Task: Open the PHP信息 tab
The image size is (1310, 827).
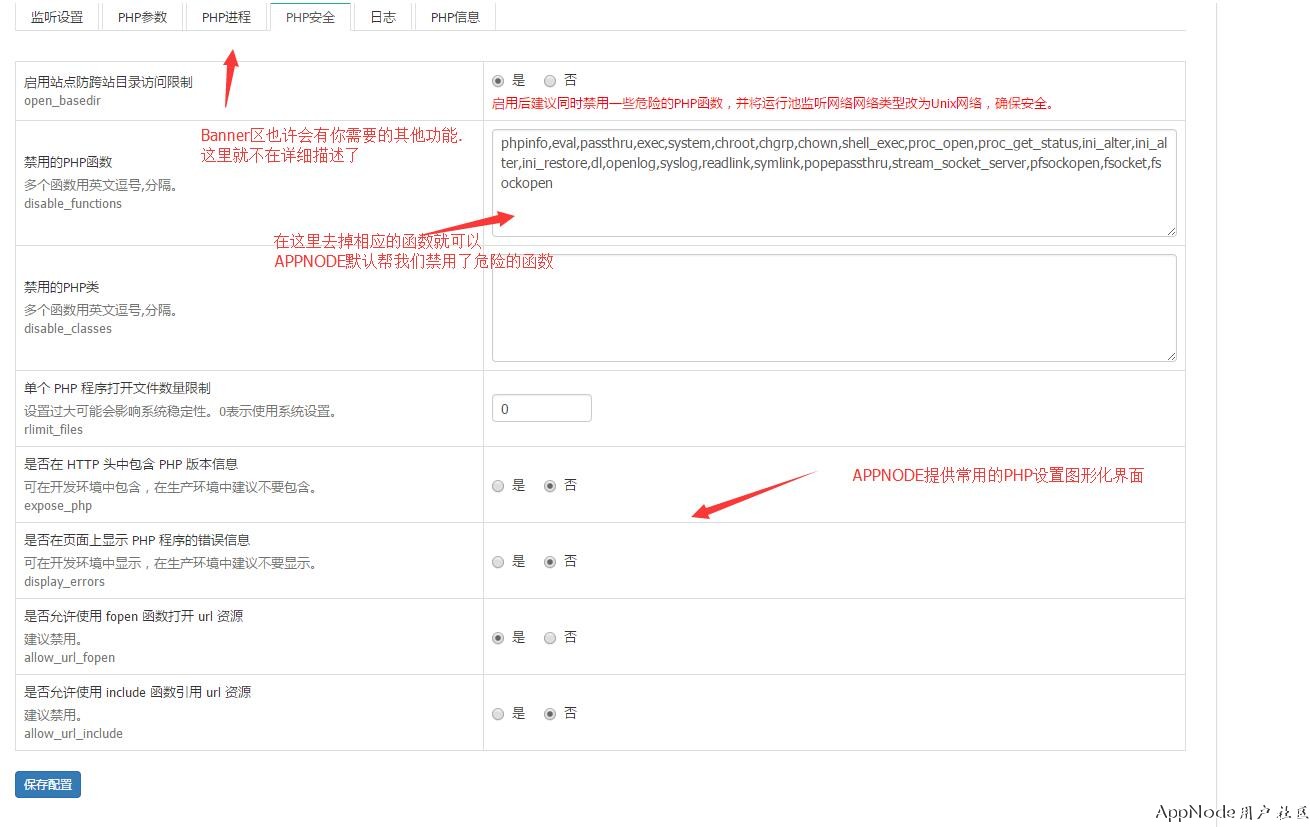Action: pos(455,17)
